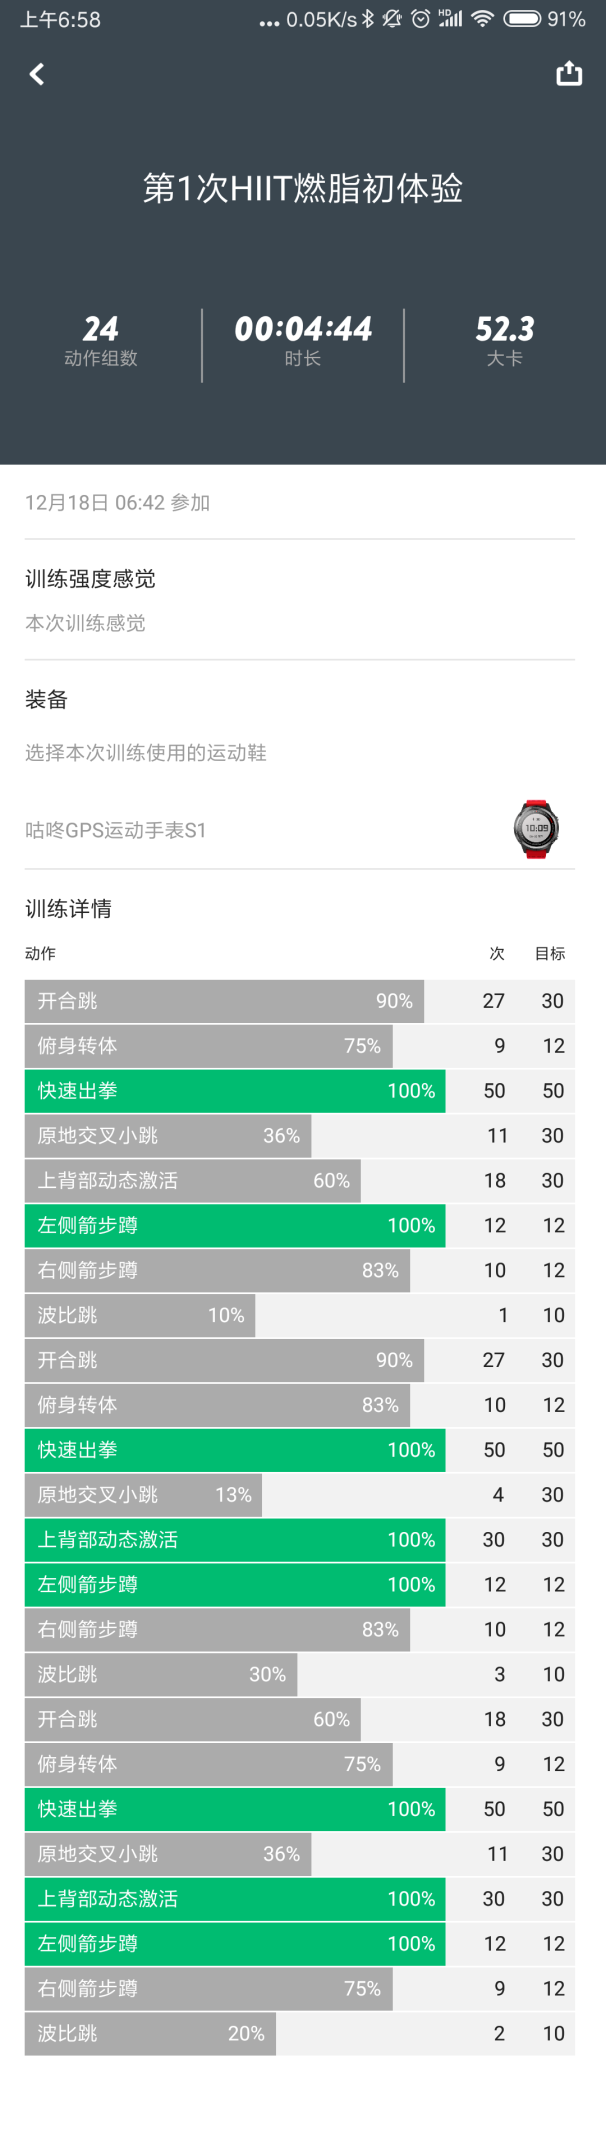
Task: Open the share icon at top right
Action: [569, 73]
